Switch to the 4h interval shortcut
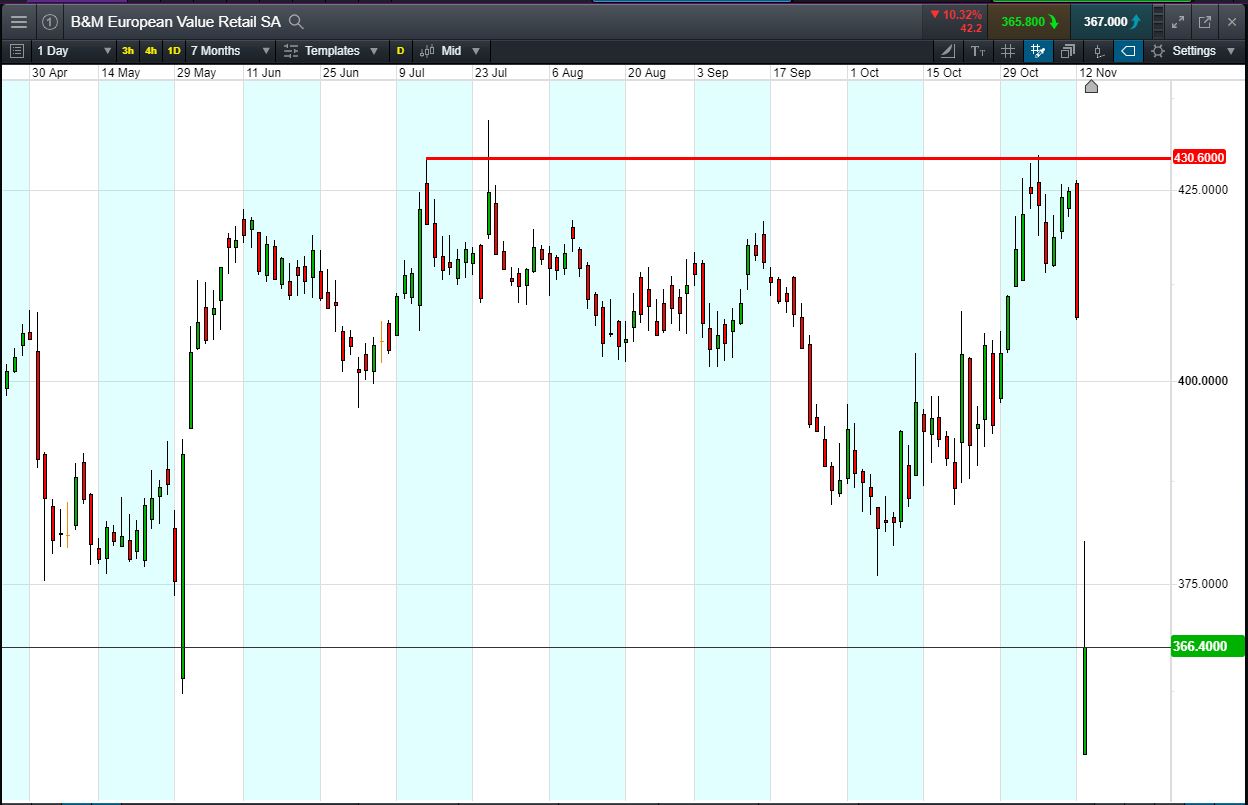The height and width of the screenshot is (805, 1248). pyautogui.click(x=151, y=50)
